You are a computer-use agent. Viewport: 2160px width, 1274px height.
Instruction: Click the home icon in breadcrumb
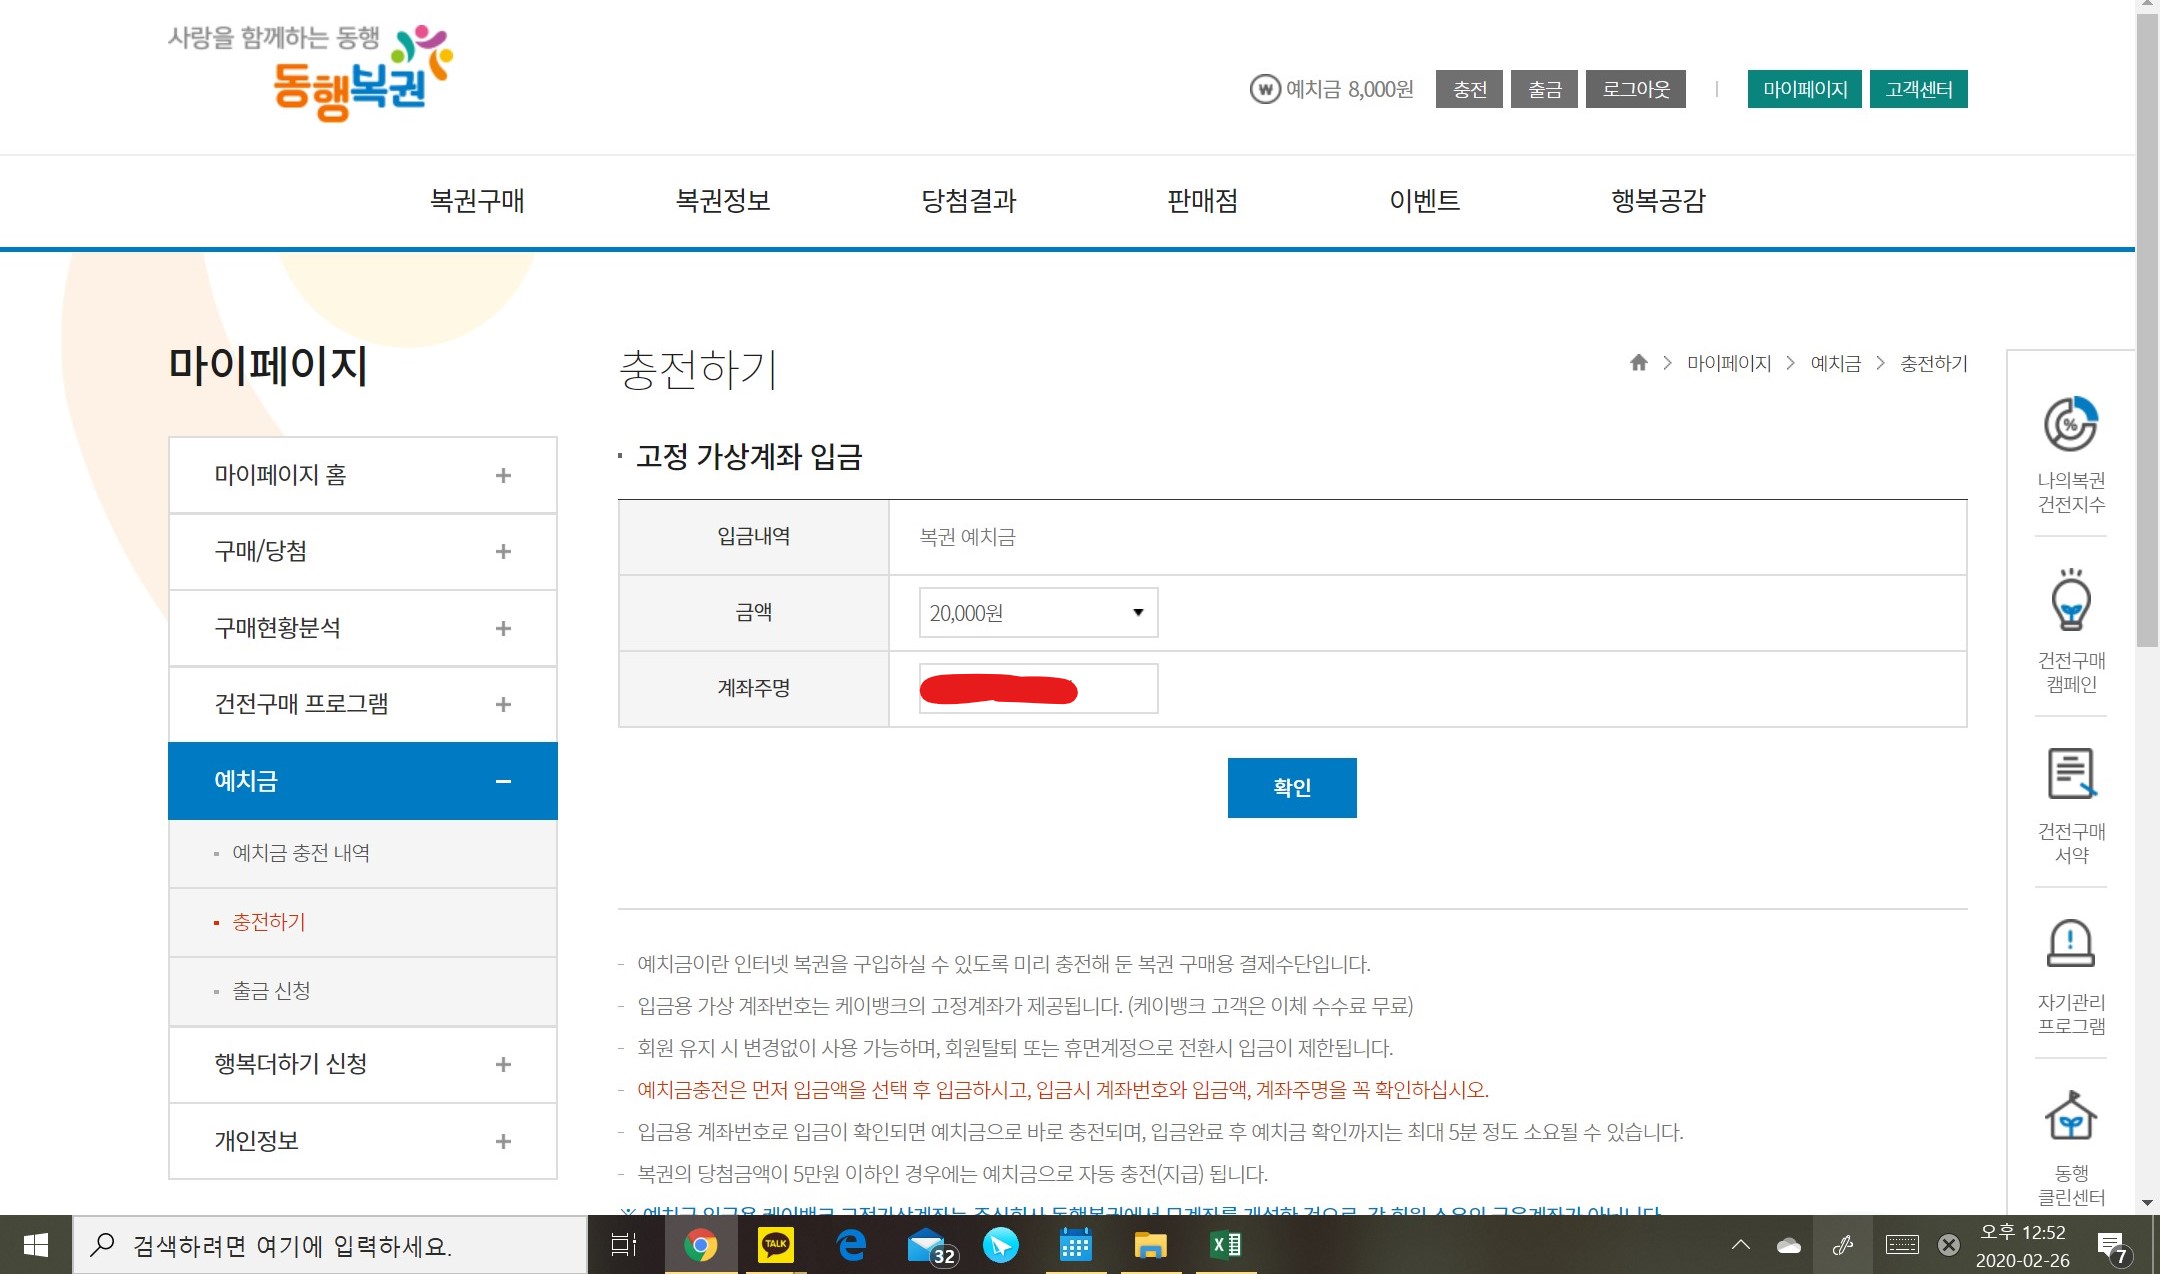coord(1638,363)
